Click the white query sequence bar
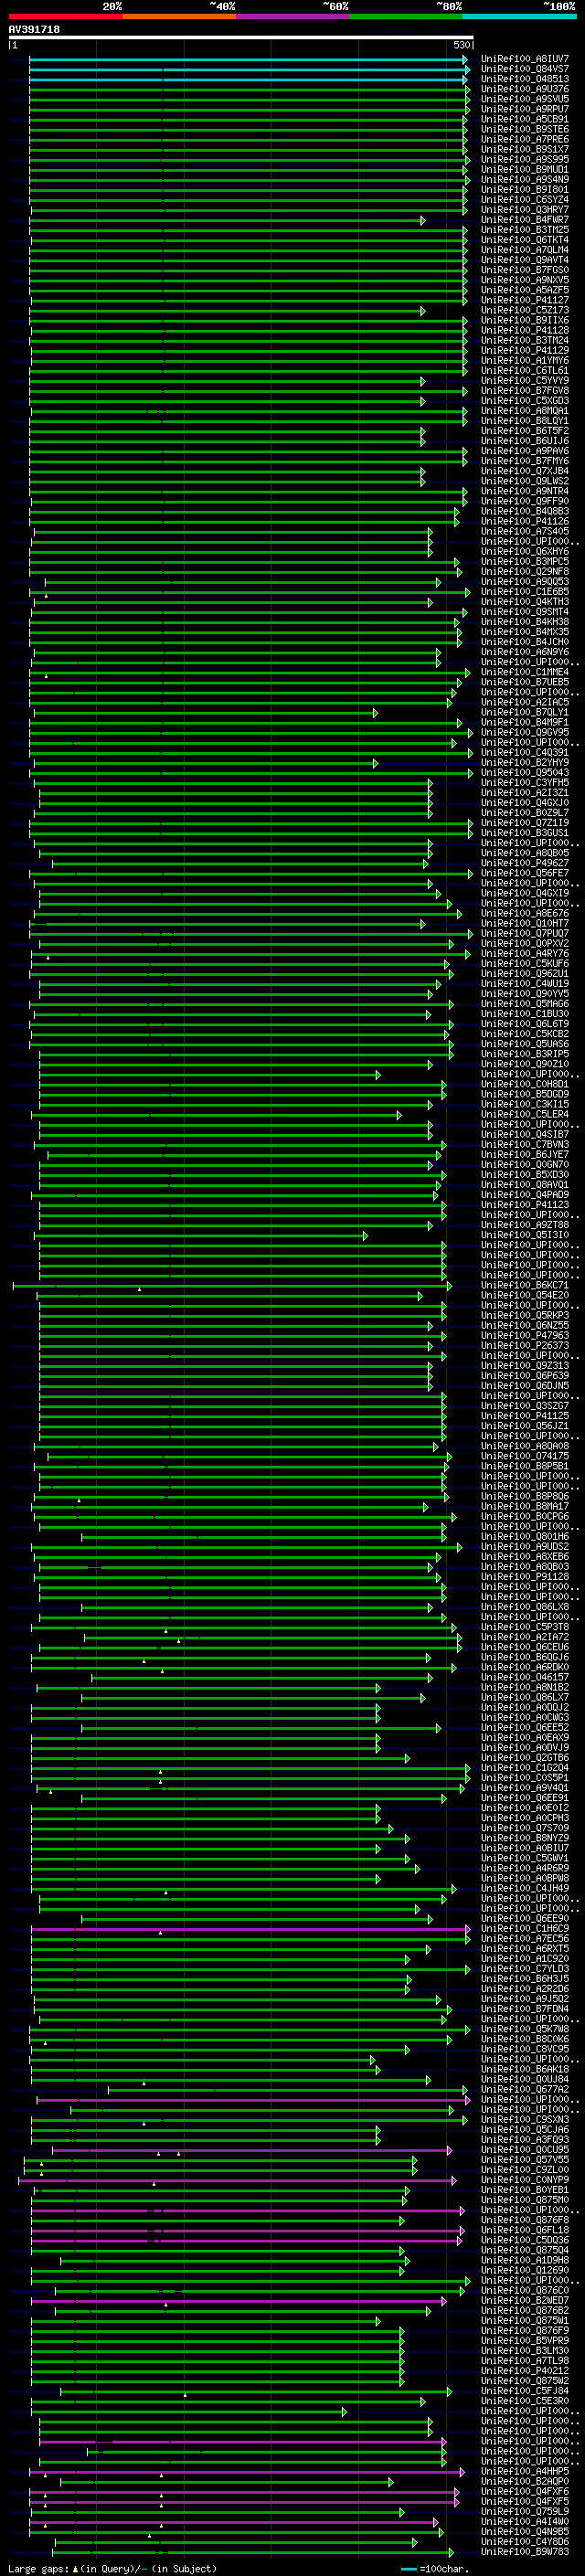Viewport: 585px width, 2576px height. tap(241, 38)
